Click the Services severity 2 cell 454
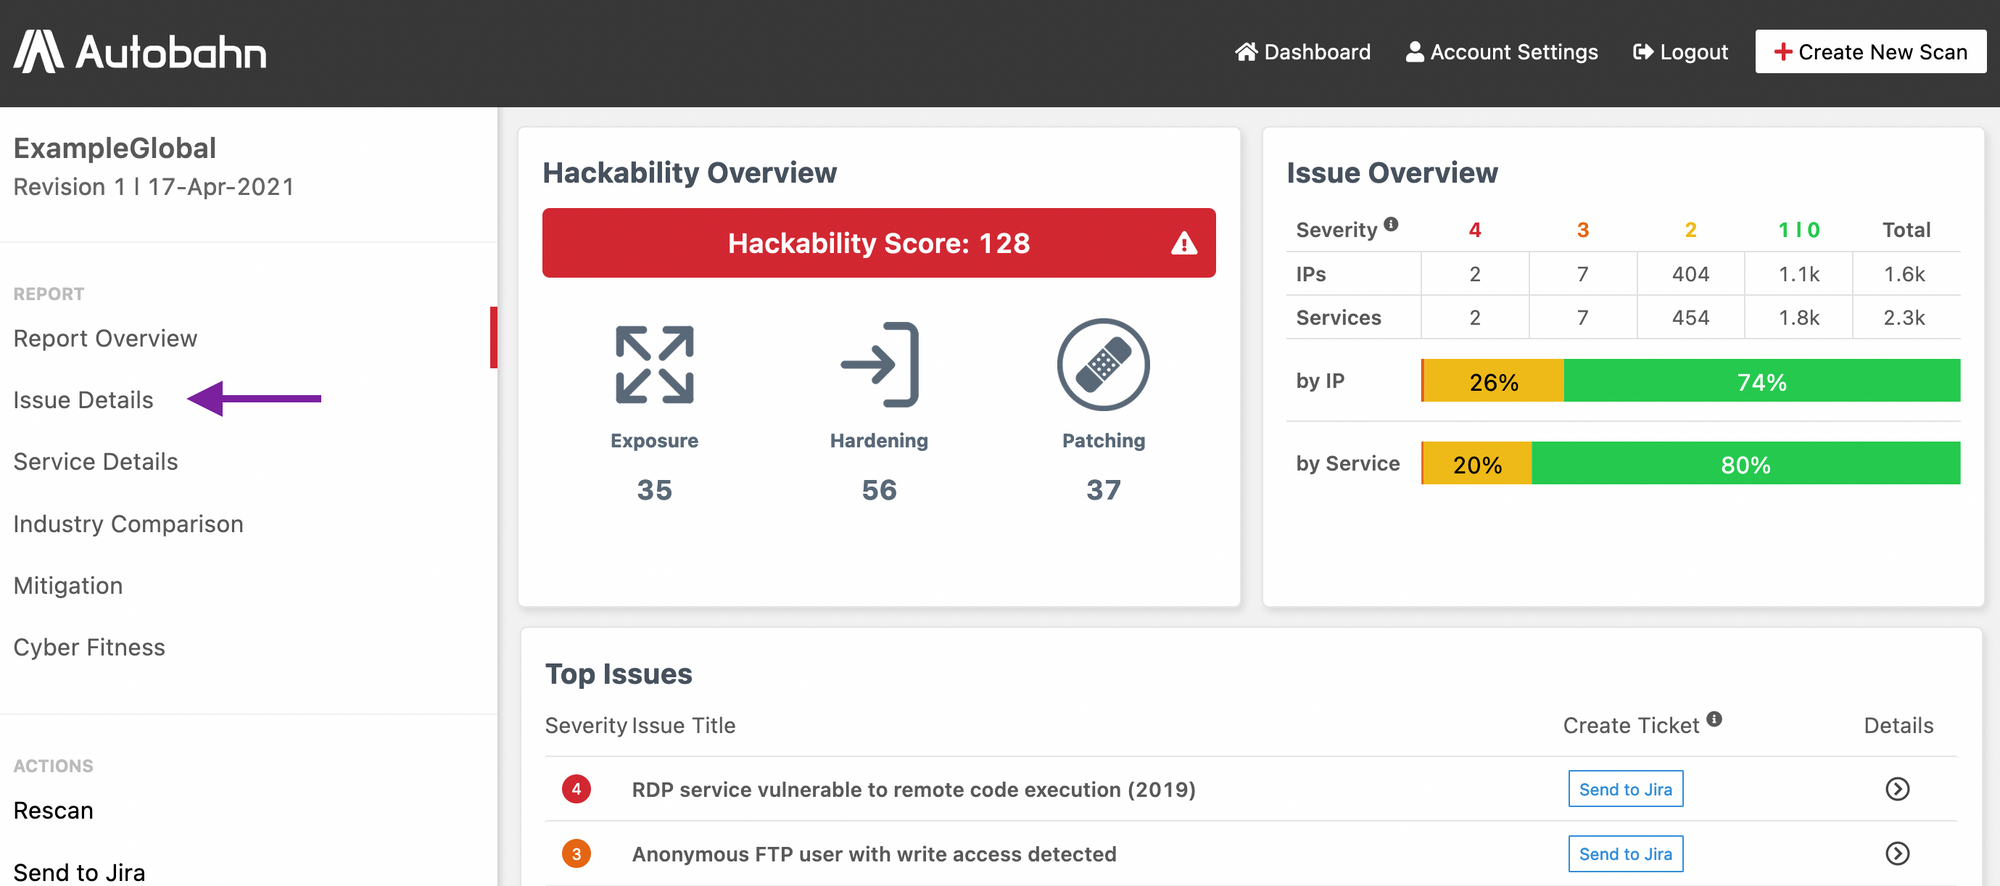2000x886 pixels. coord(1691,318)
